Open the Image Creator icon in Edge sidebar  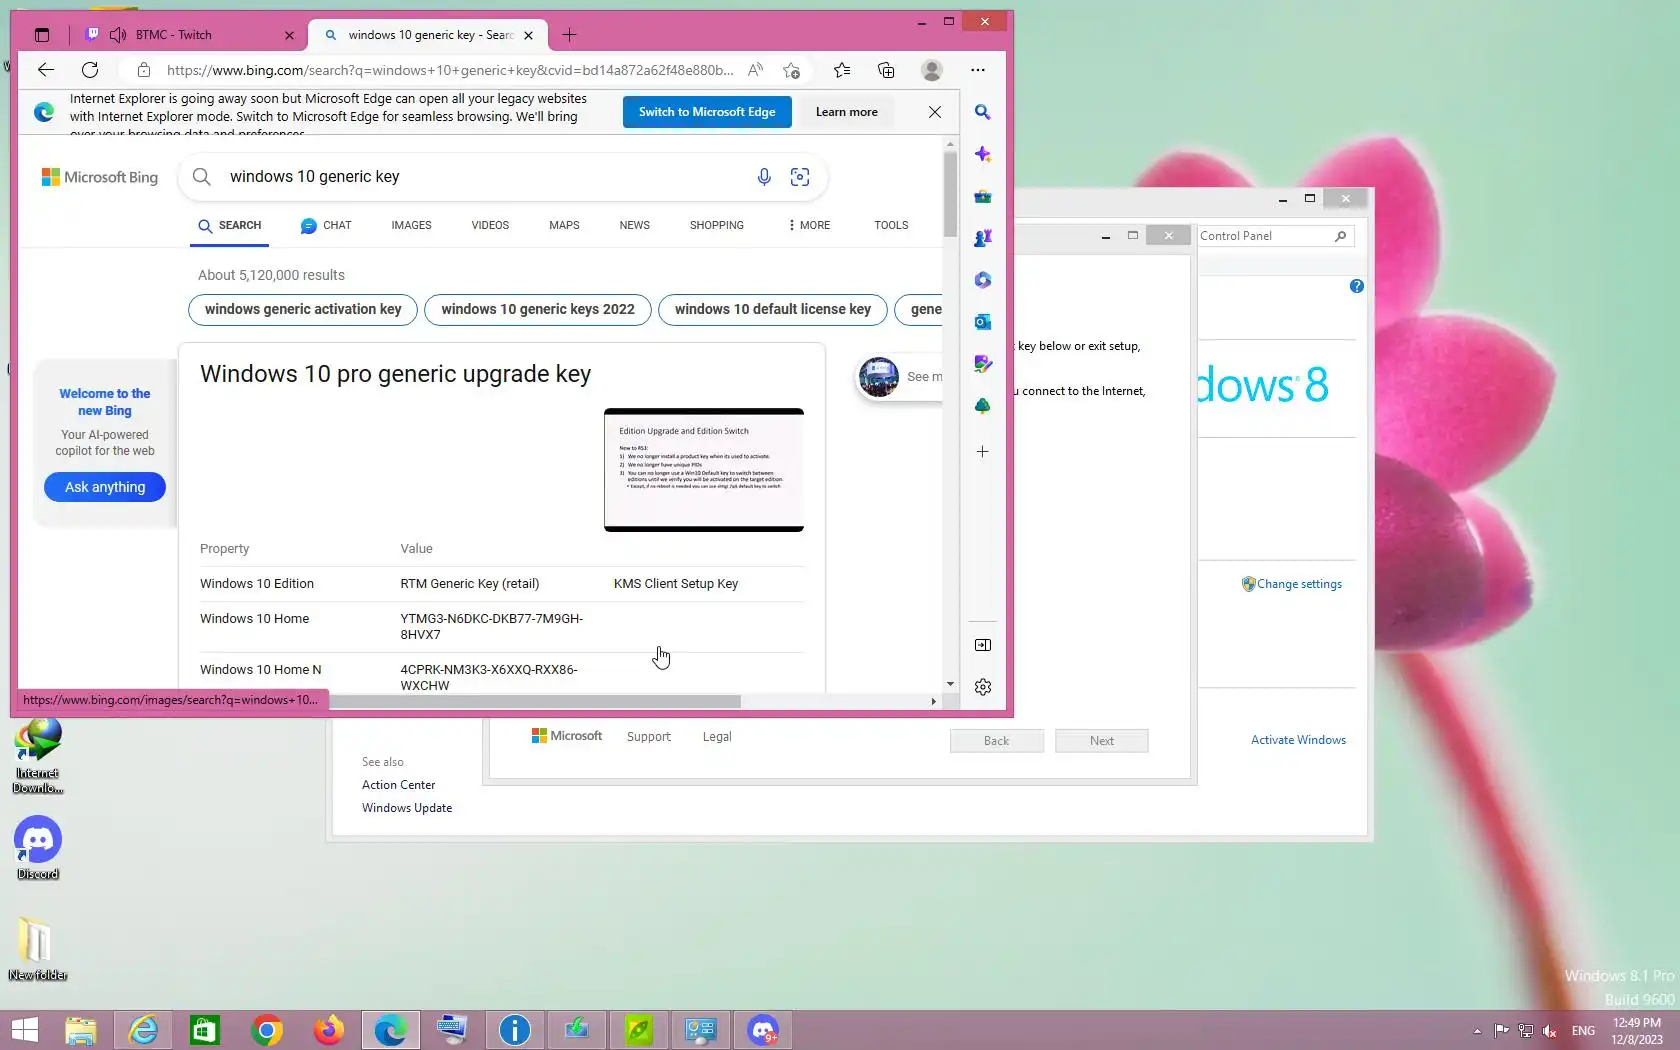(x=983, y=364)
